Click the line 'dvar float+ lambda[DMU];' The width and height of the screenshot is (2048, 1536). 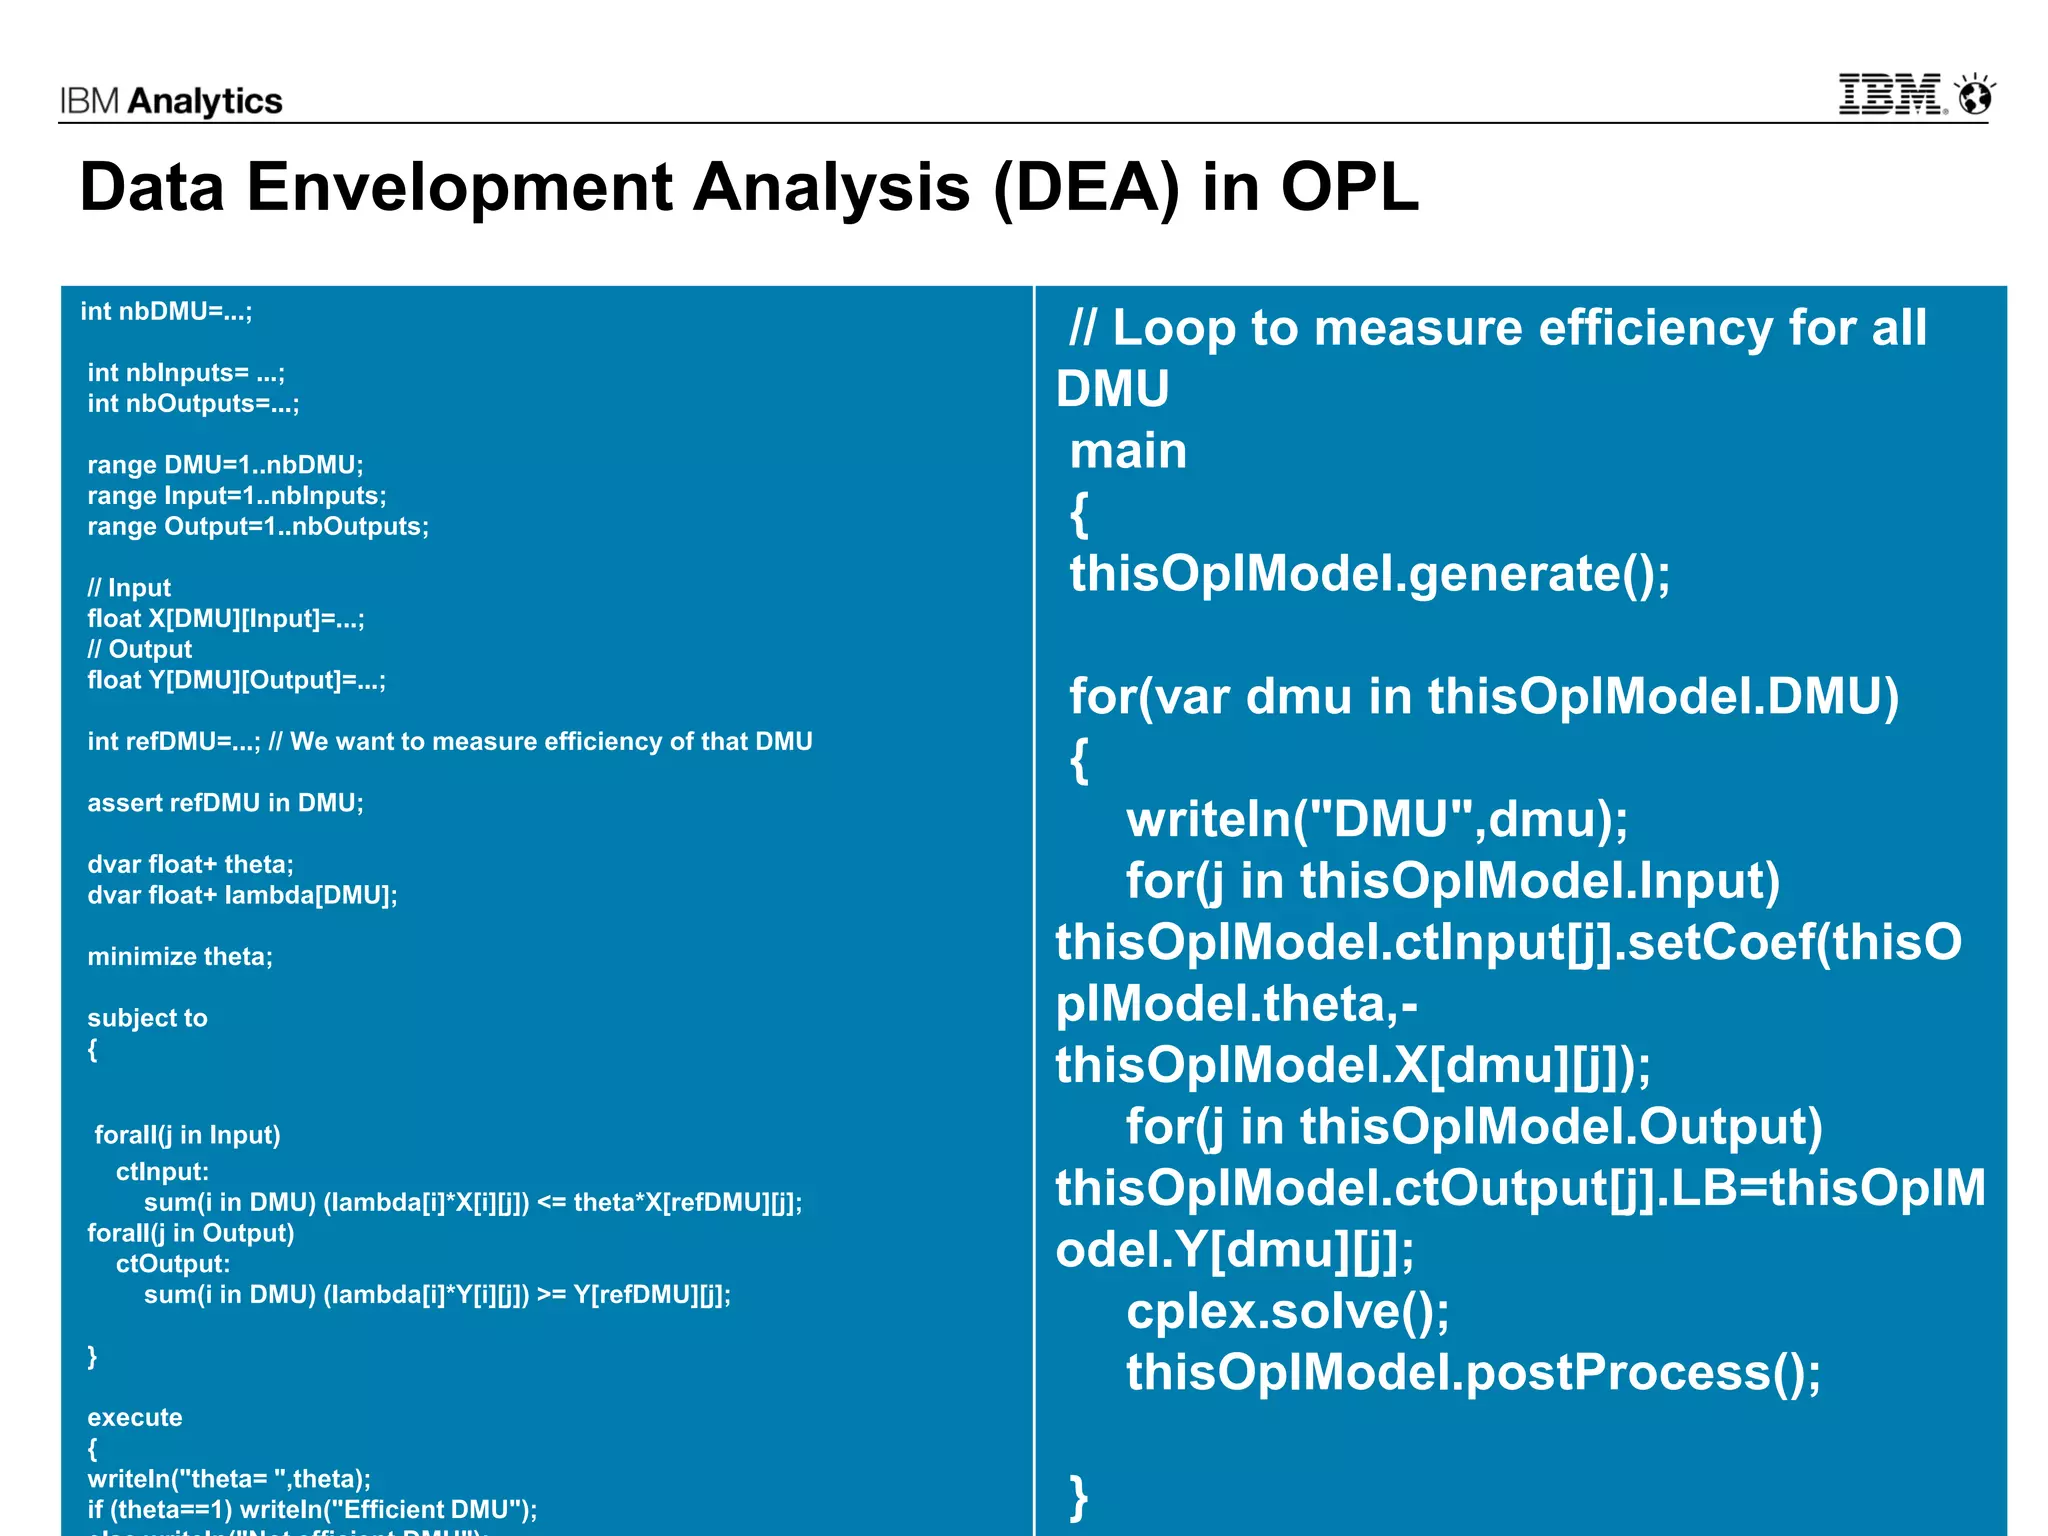tap(242, 895)
